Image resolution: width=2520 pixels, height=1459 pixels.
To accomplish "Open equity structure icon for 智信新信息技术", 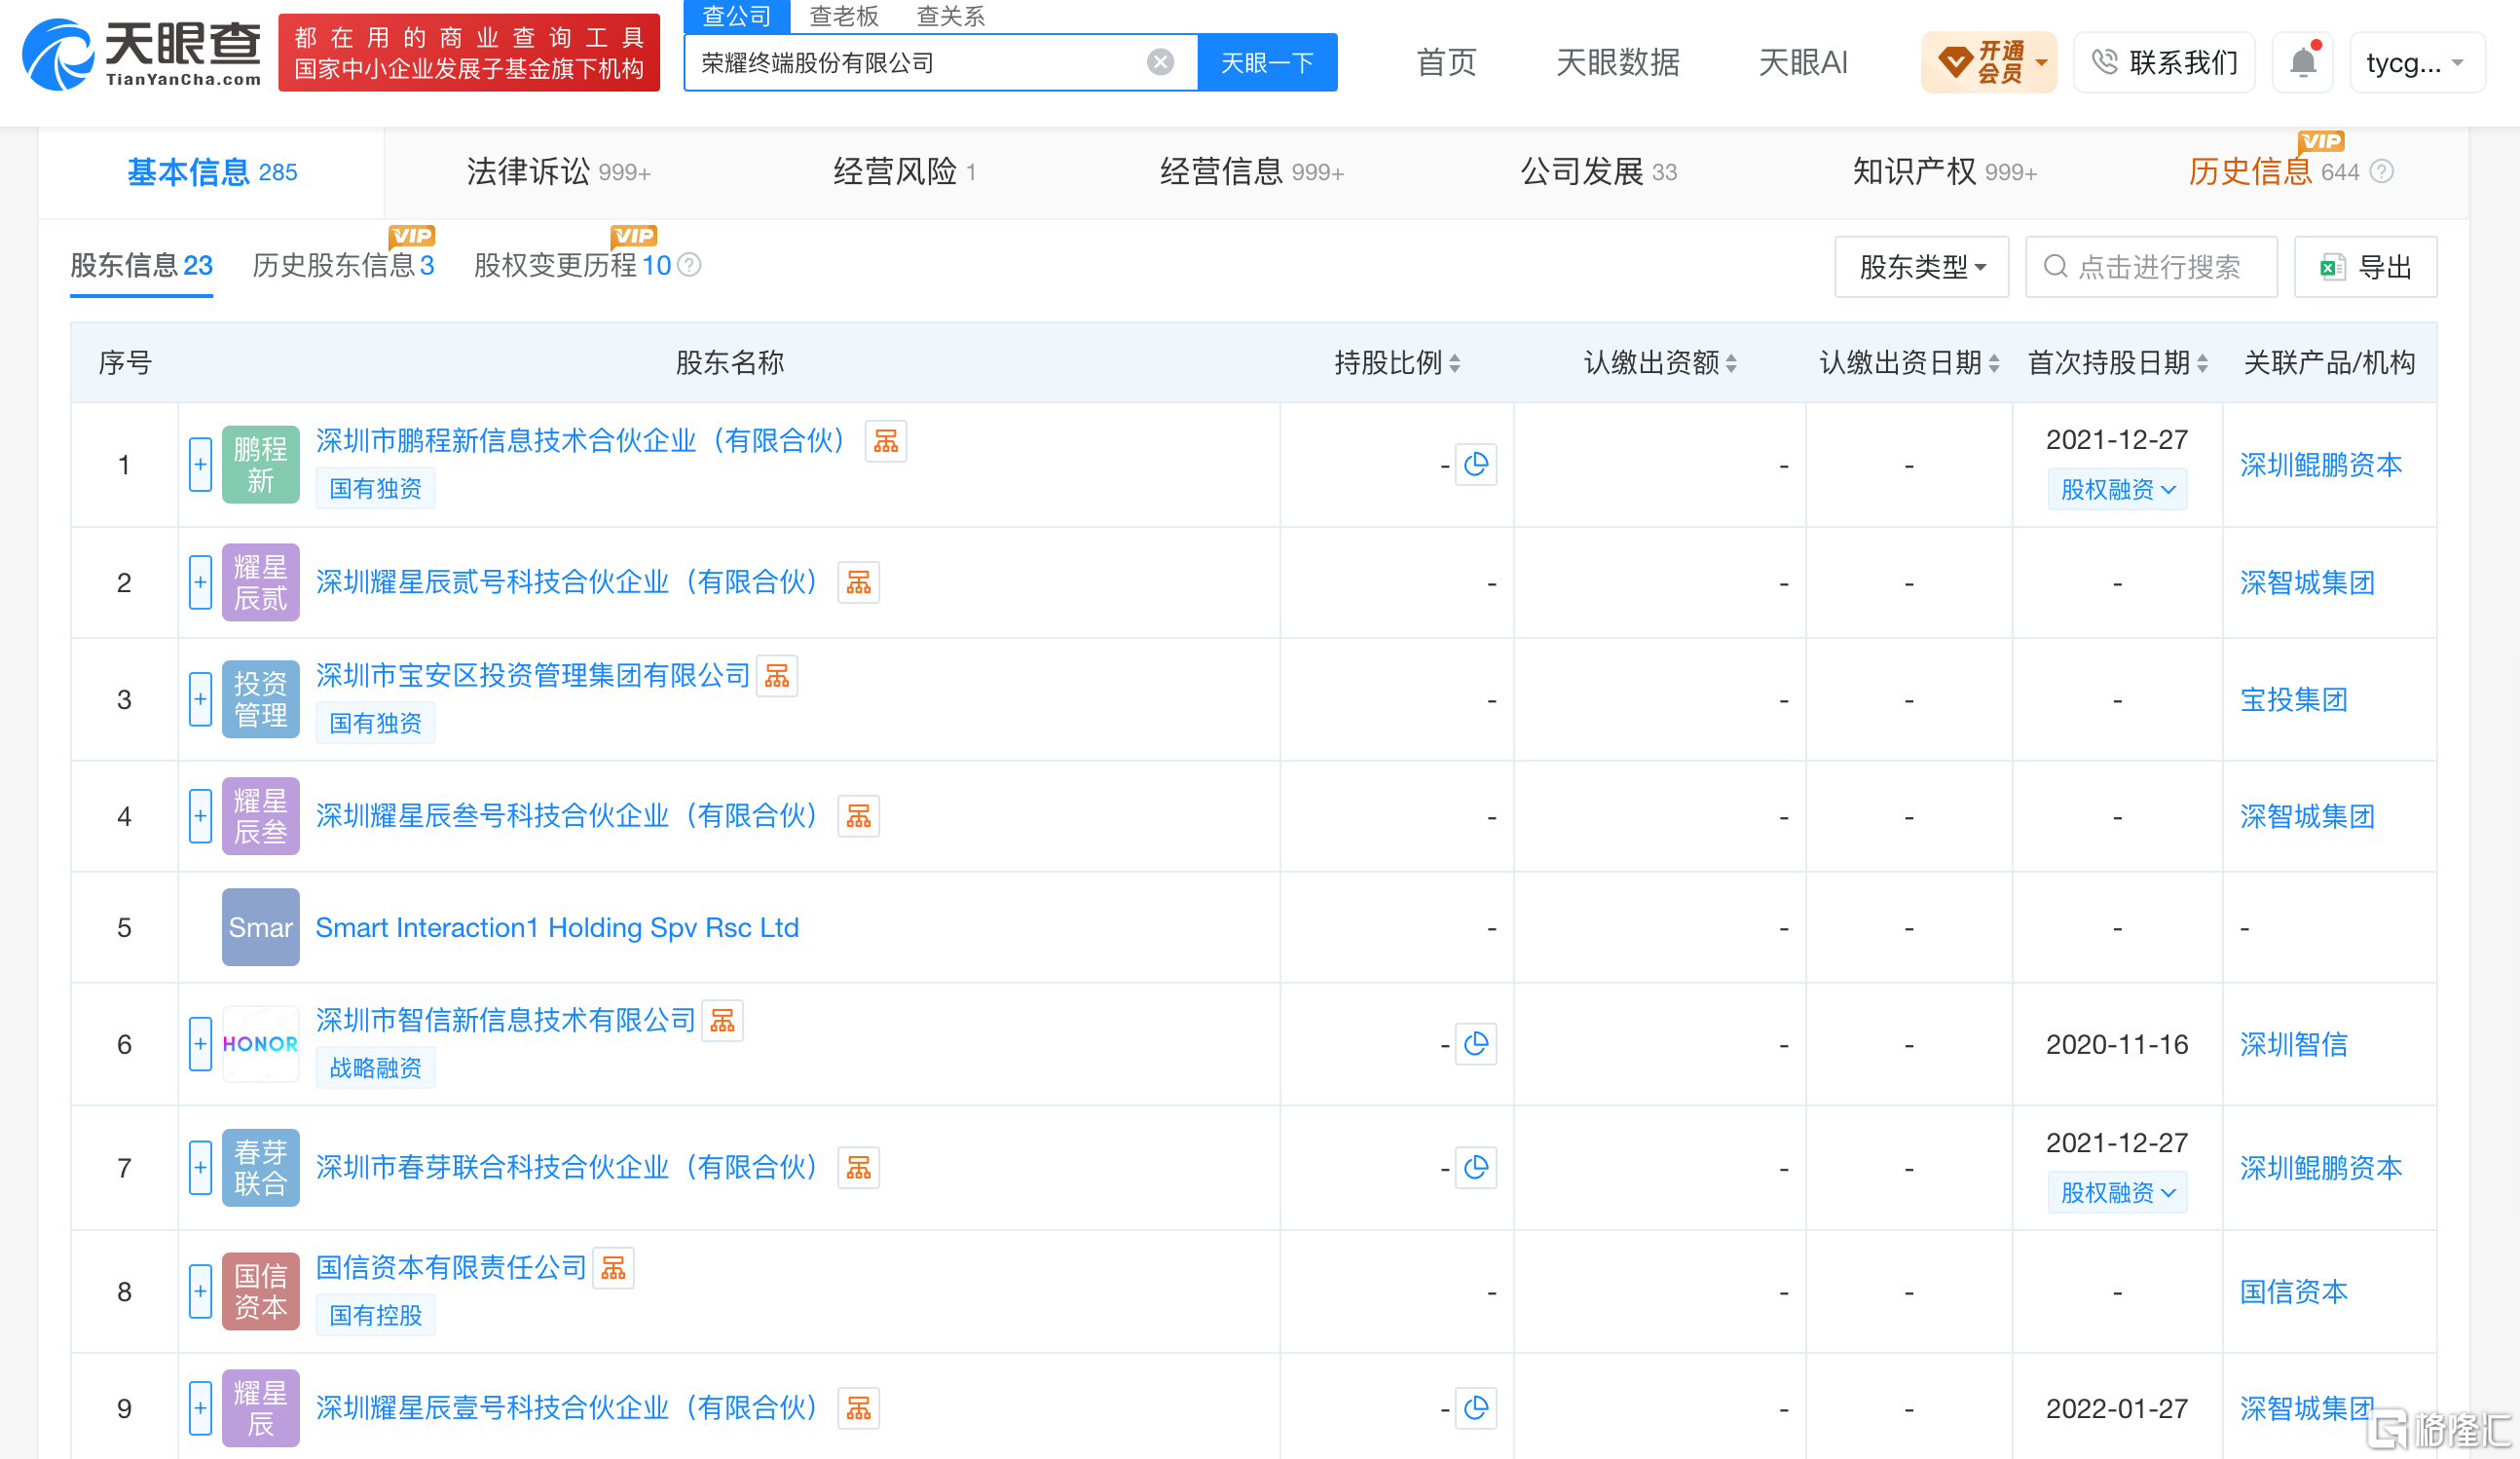I will pyautogui.click(x=722, y=1021).
